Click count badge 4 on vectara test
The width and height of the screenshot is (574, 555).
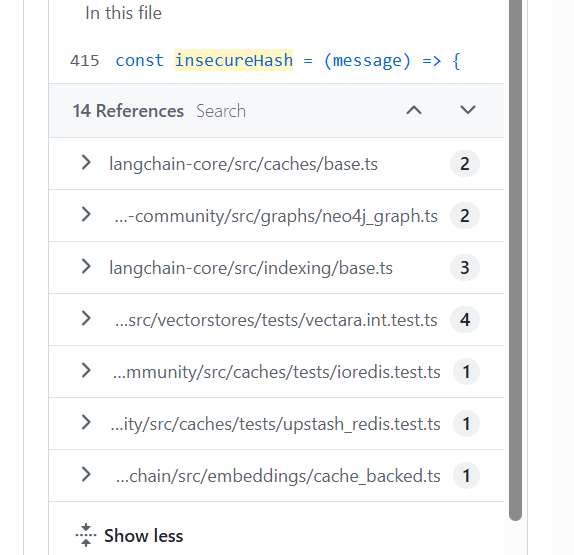(x=465, y=320)
